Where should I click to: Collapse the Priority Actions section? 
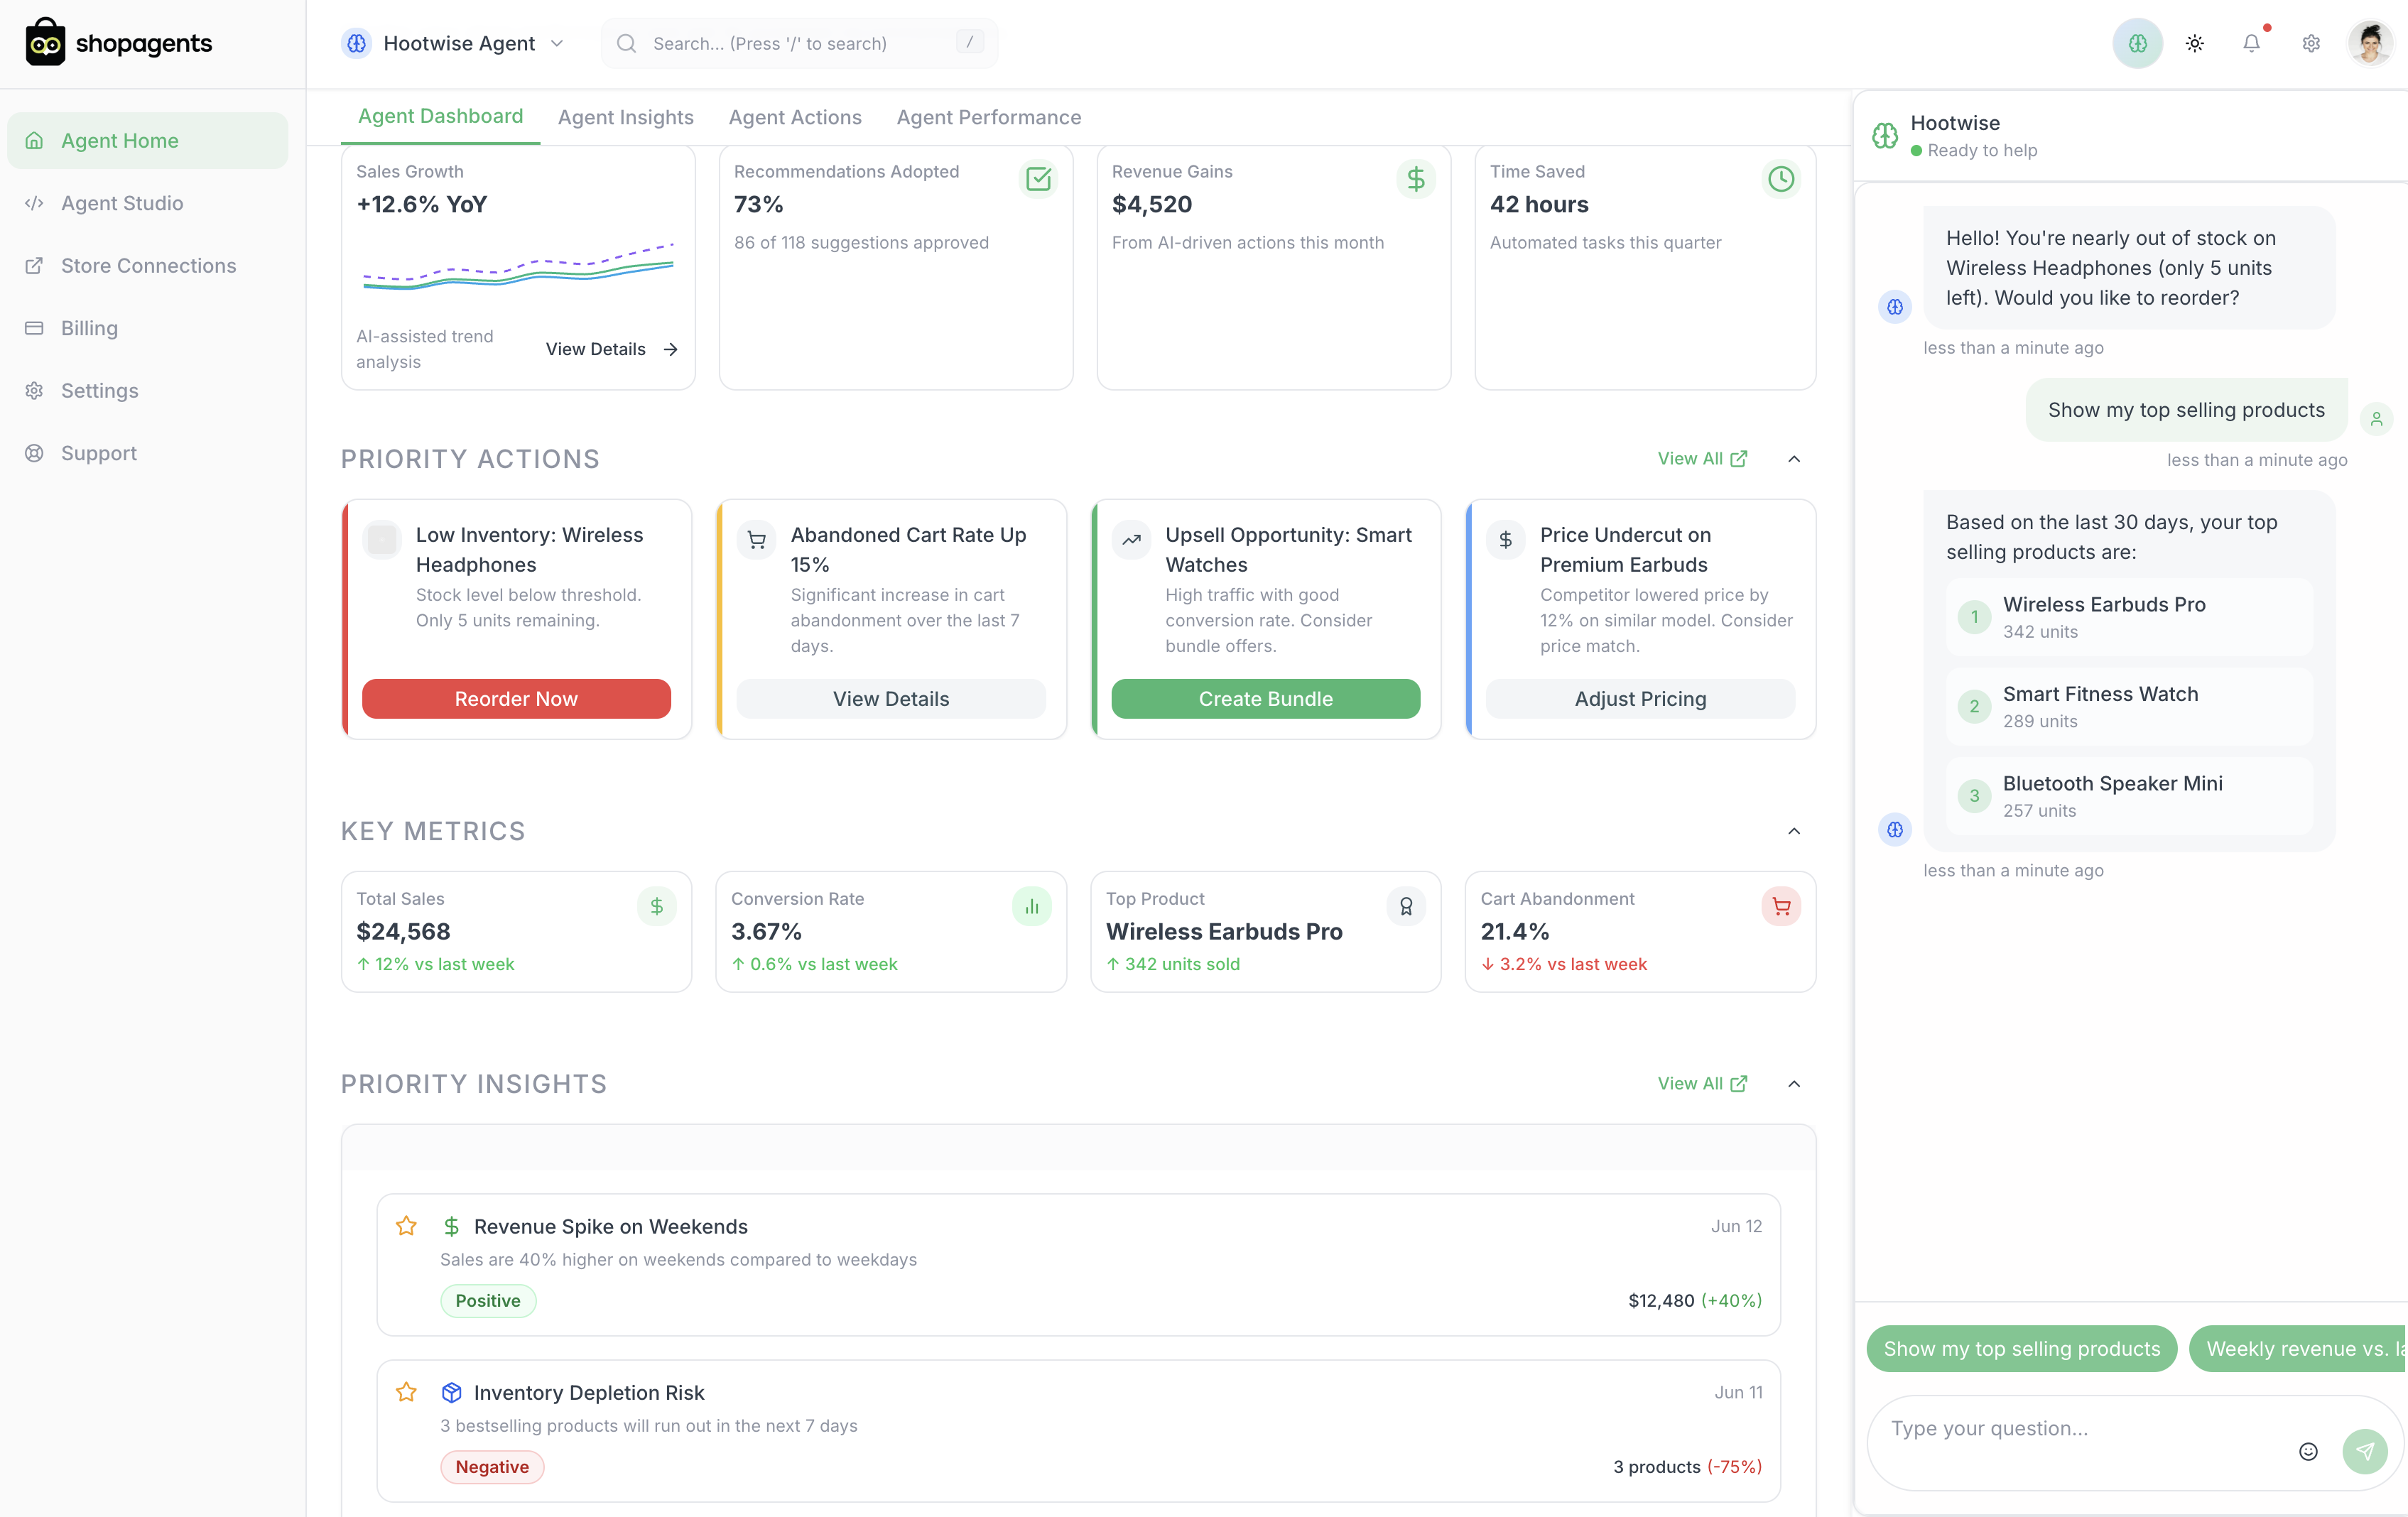(1794, 459)
